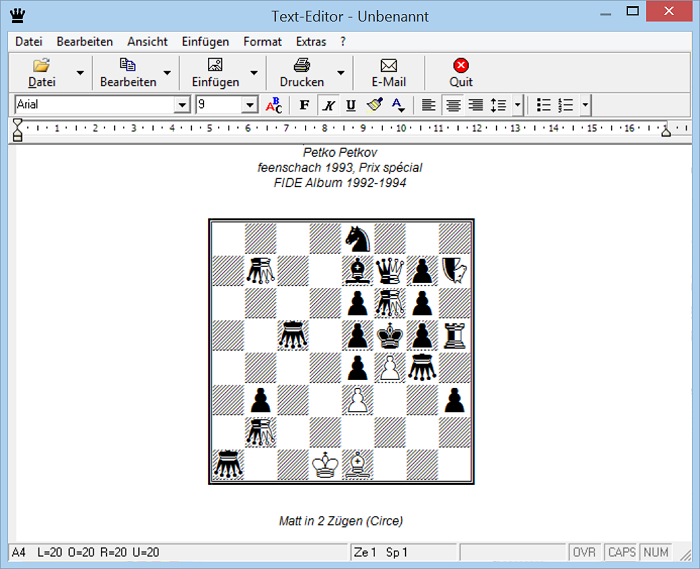Click the Einfügen picture toolbar icon
Image resolution: width=700 pixels, height=569 pixels.
215,65
